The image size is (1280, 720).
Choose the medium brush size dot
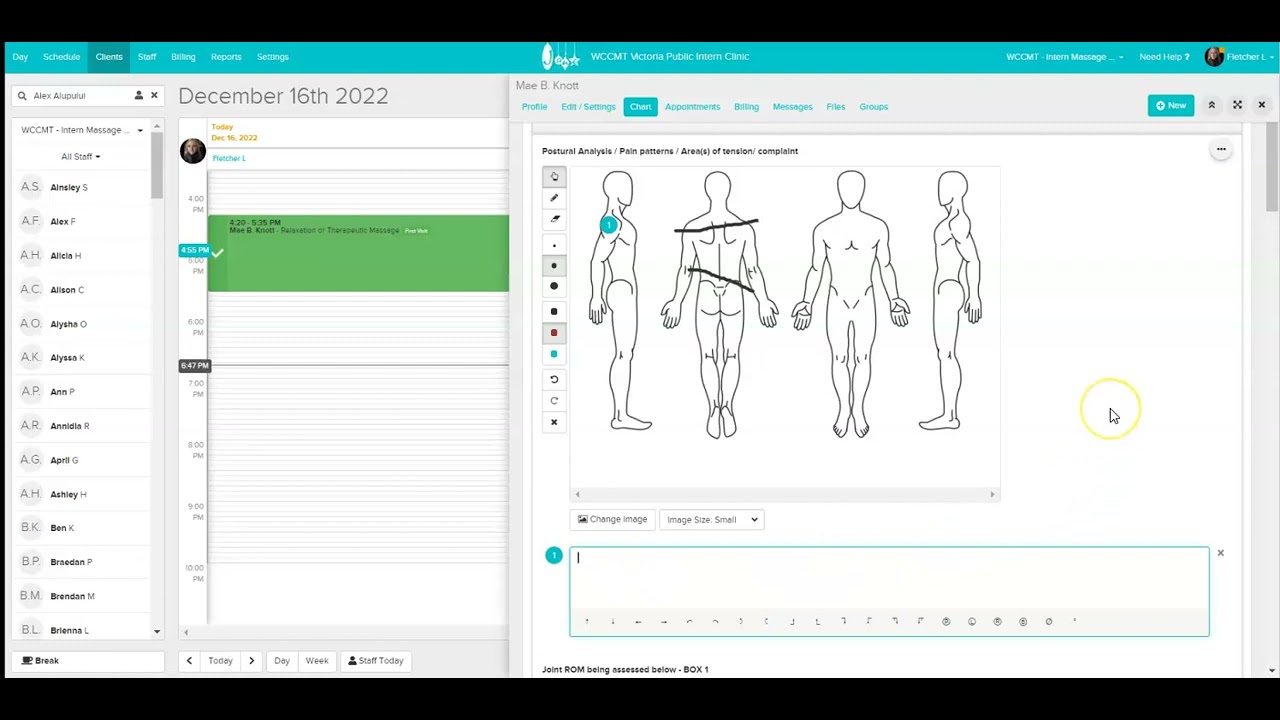(x=554, y=266)
